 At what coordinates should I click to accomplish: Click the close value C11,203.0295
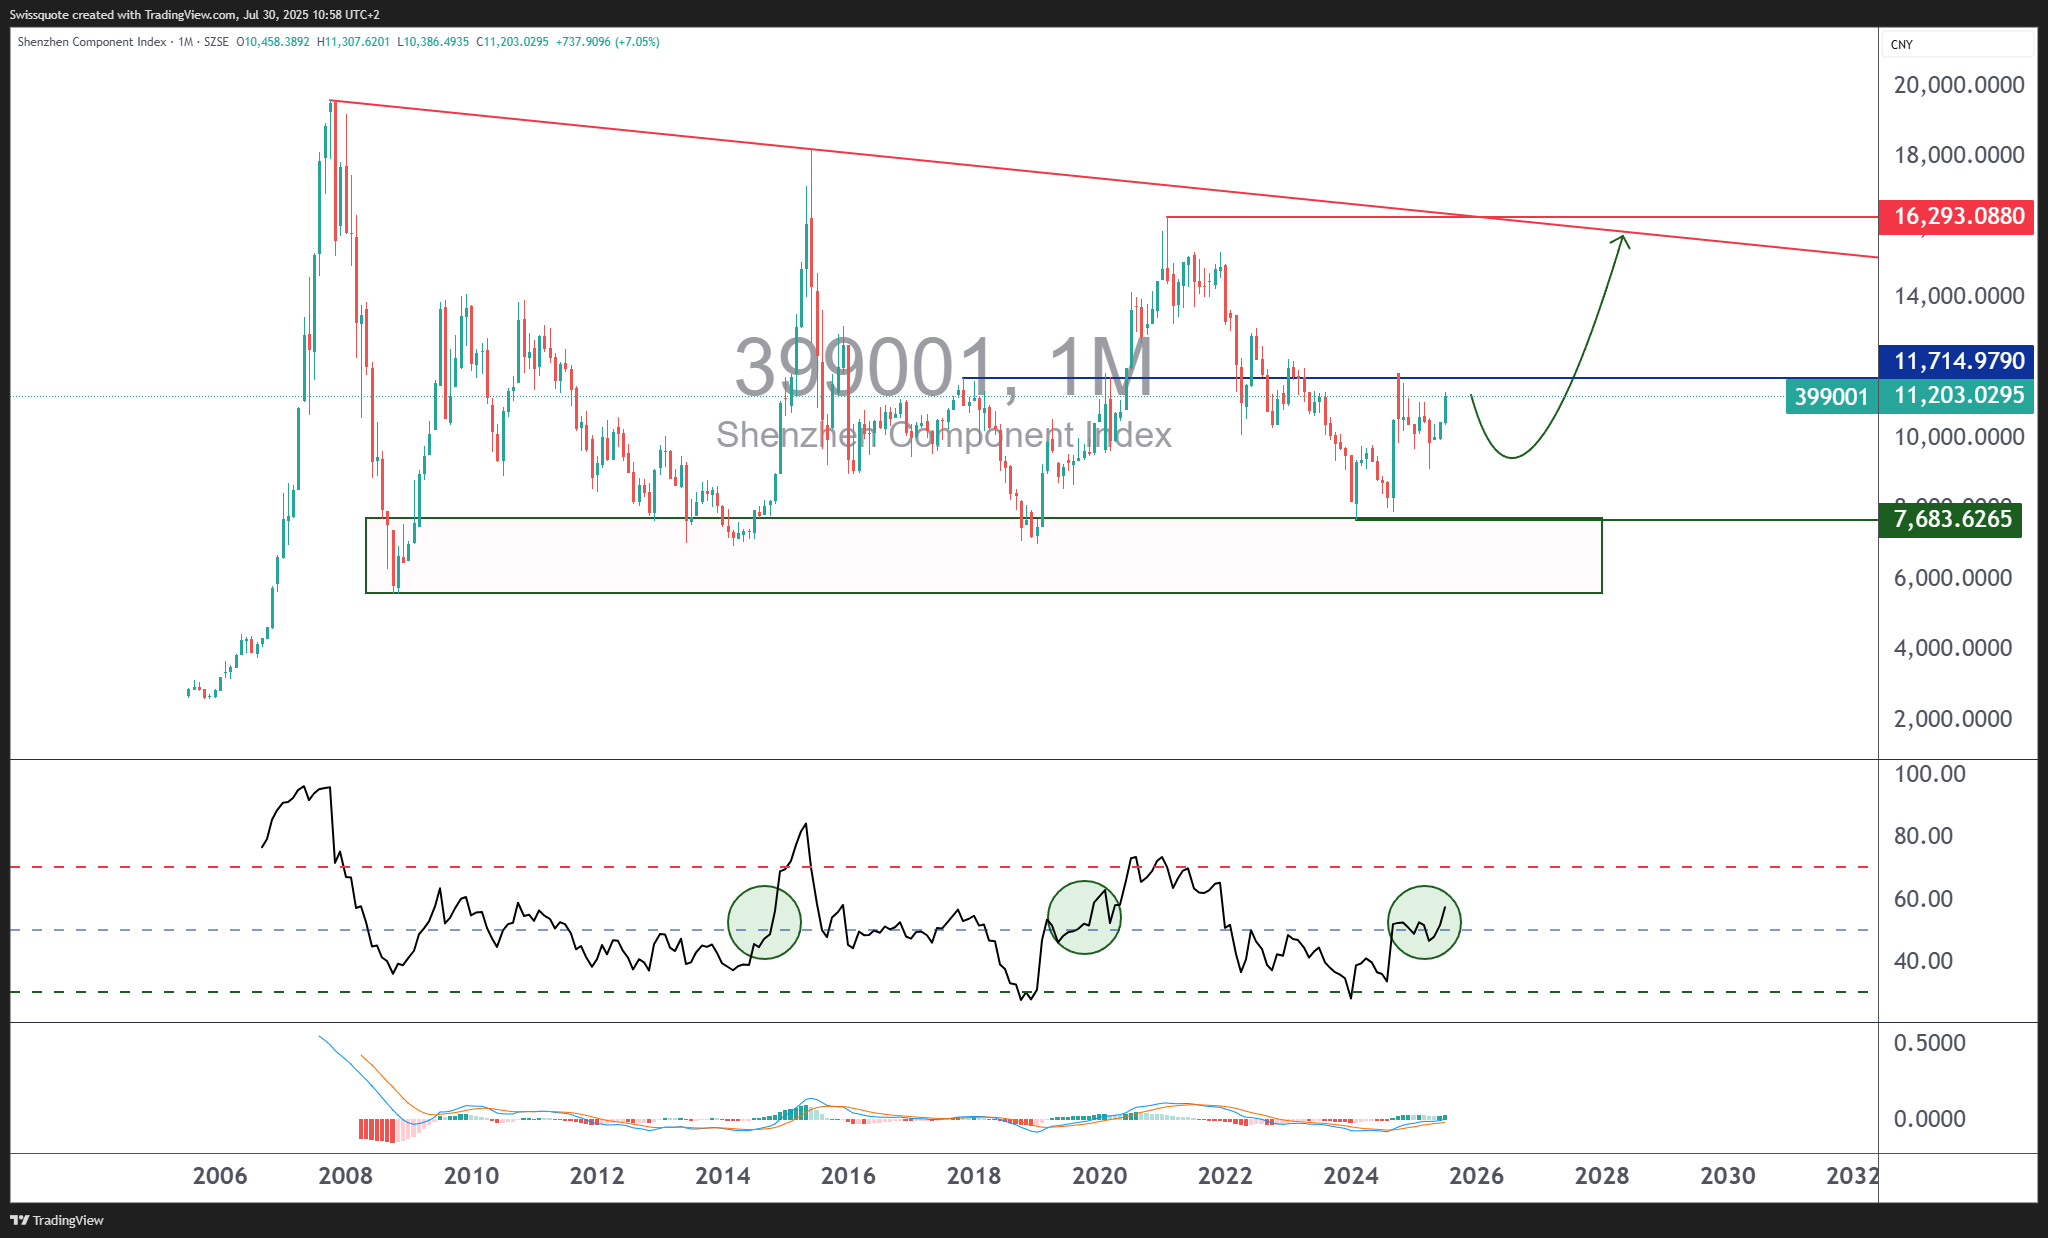[x=512, y=42]
